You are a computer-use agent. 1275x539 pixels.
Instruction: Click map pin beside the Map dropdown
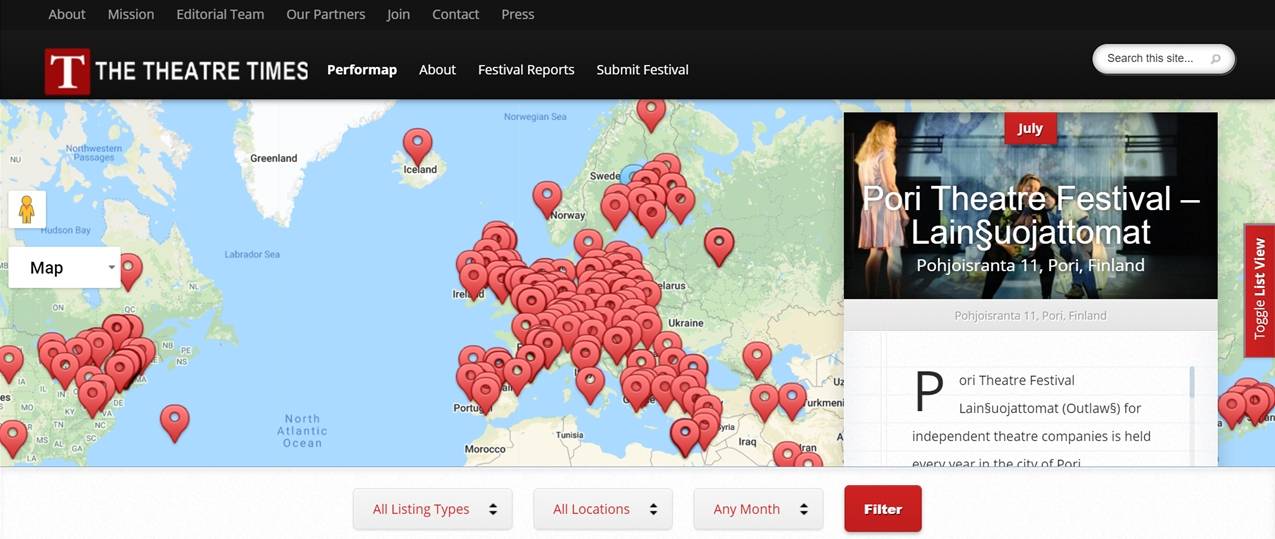point(129,272)
